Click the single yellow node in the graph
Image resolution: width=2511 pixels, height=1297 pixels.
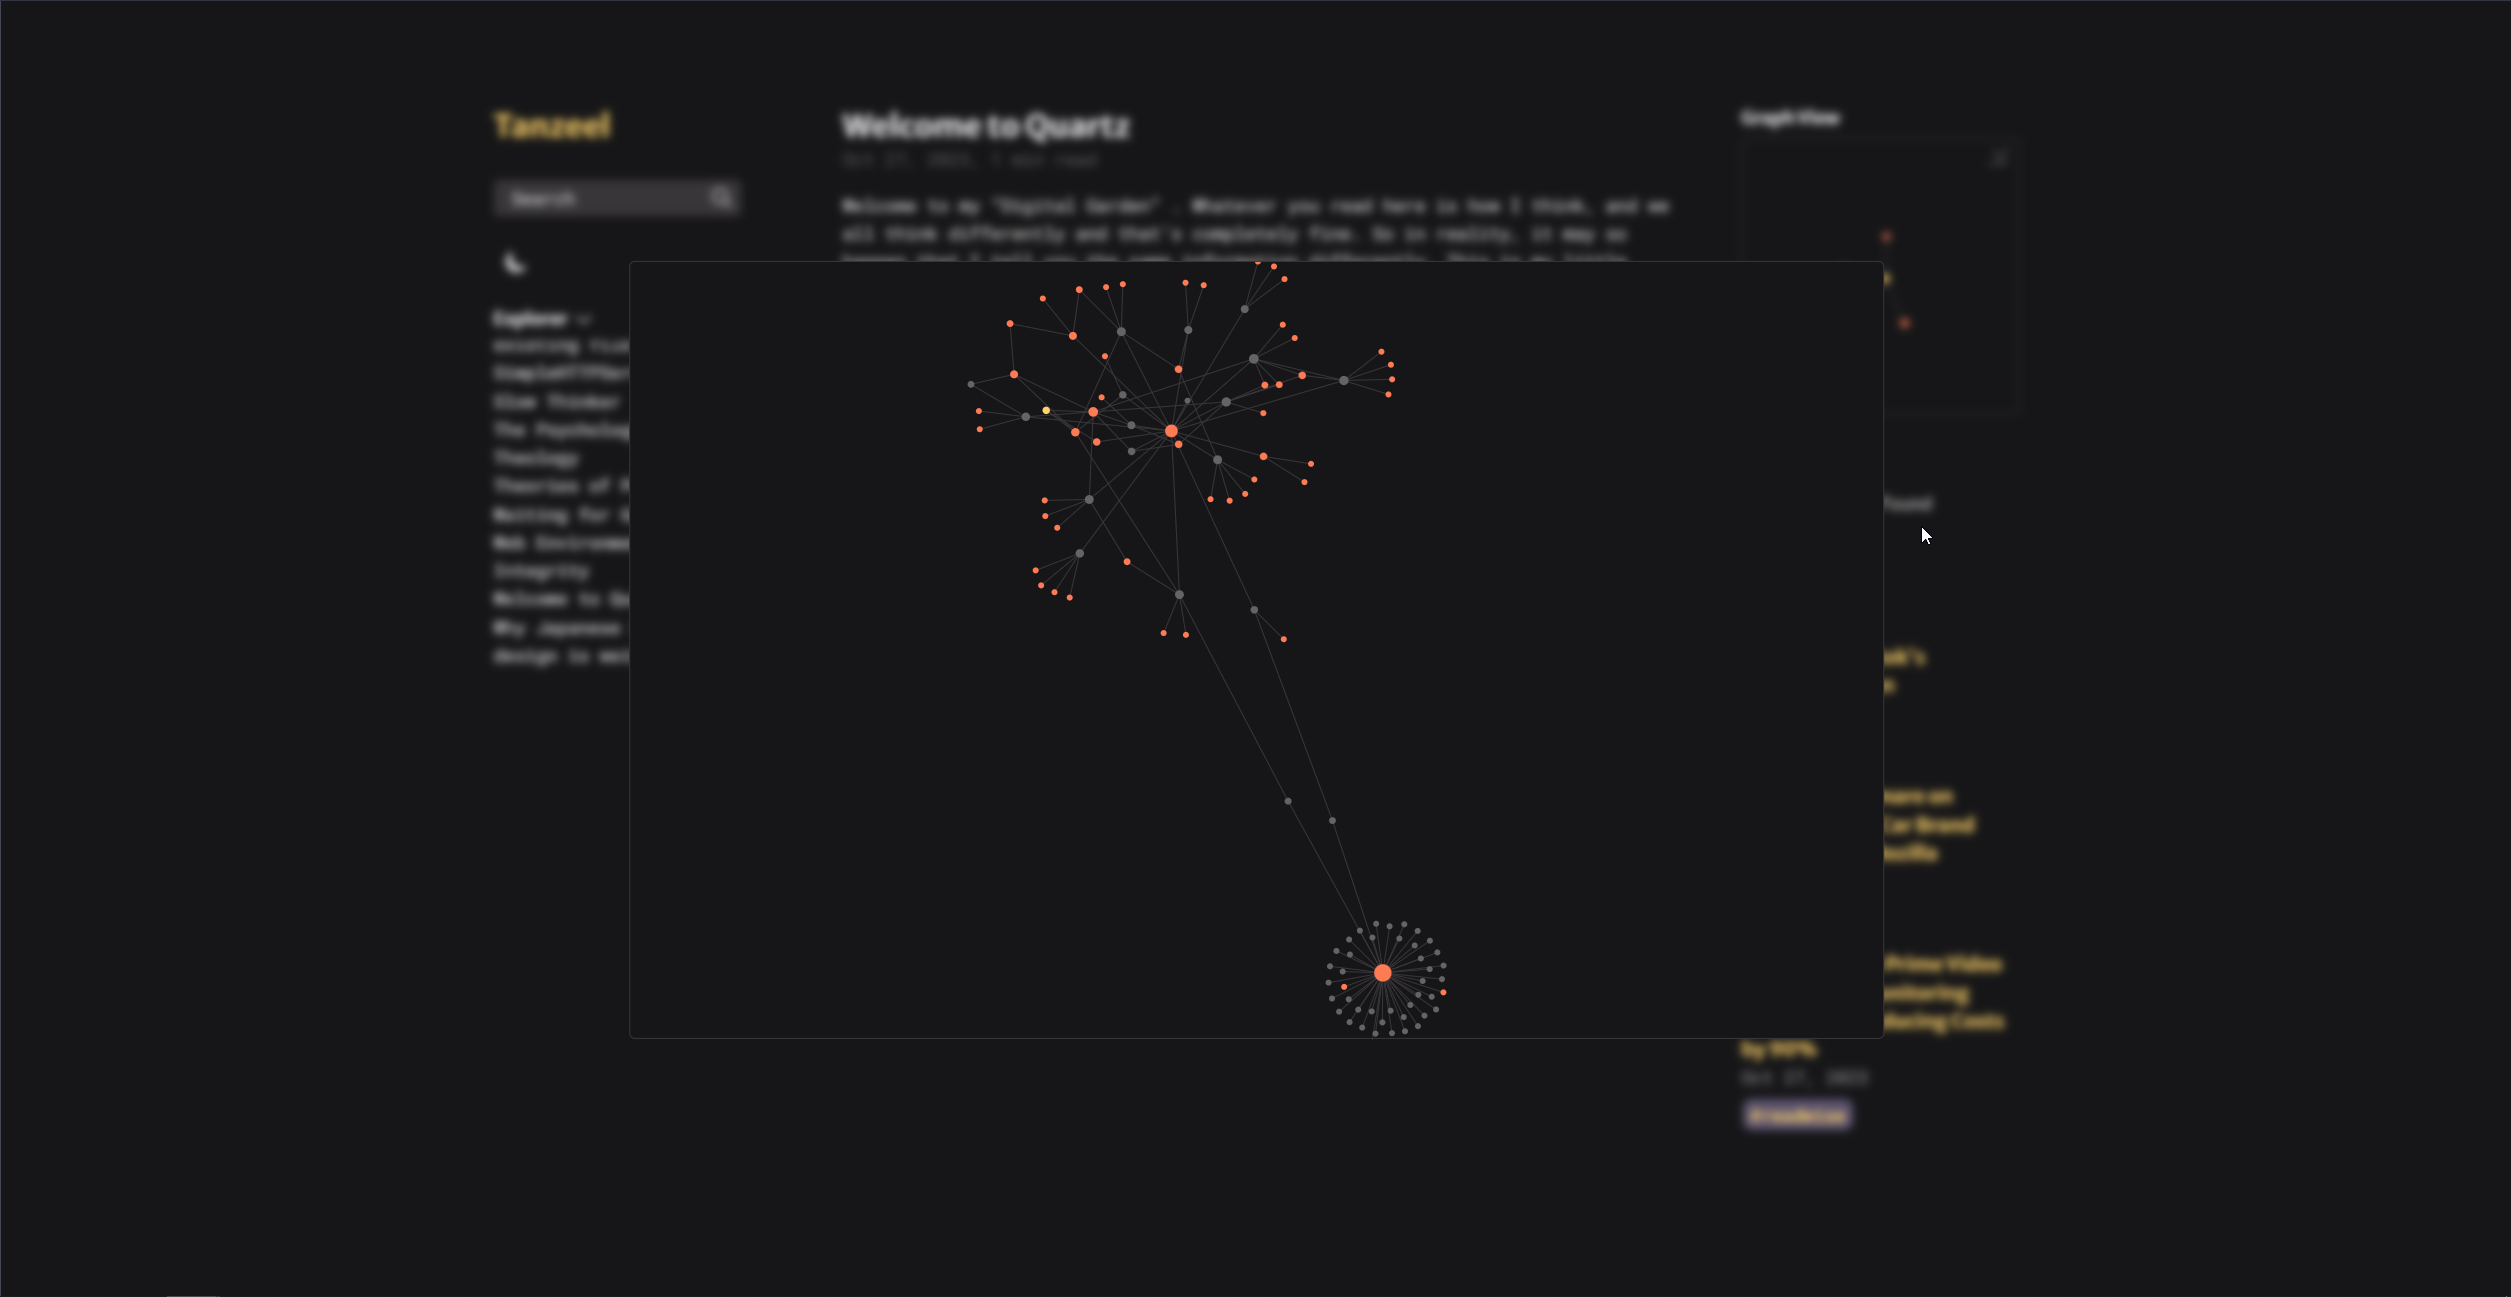point(1046,410)
